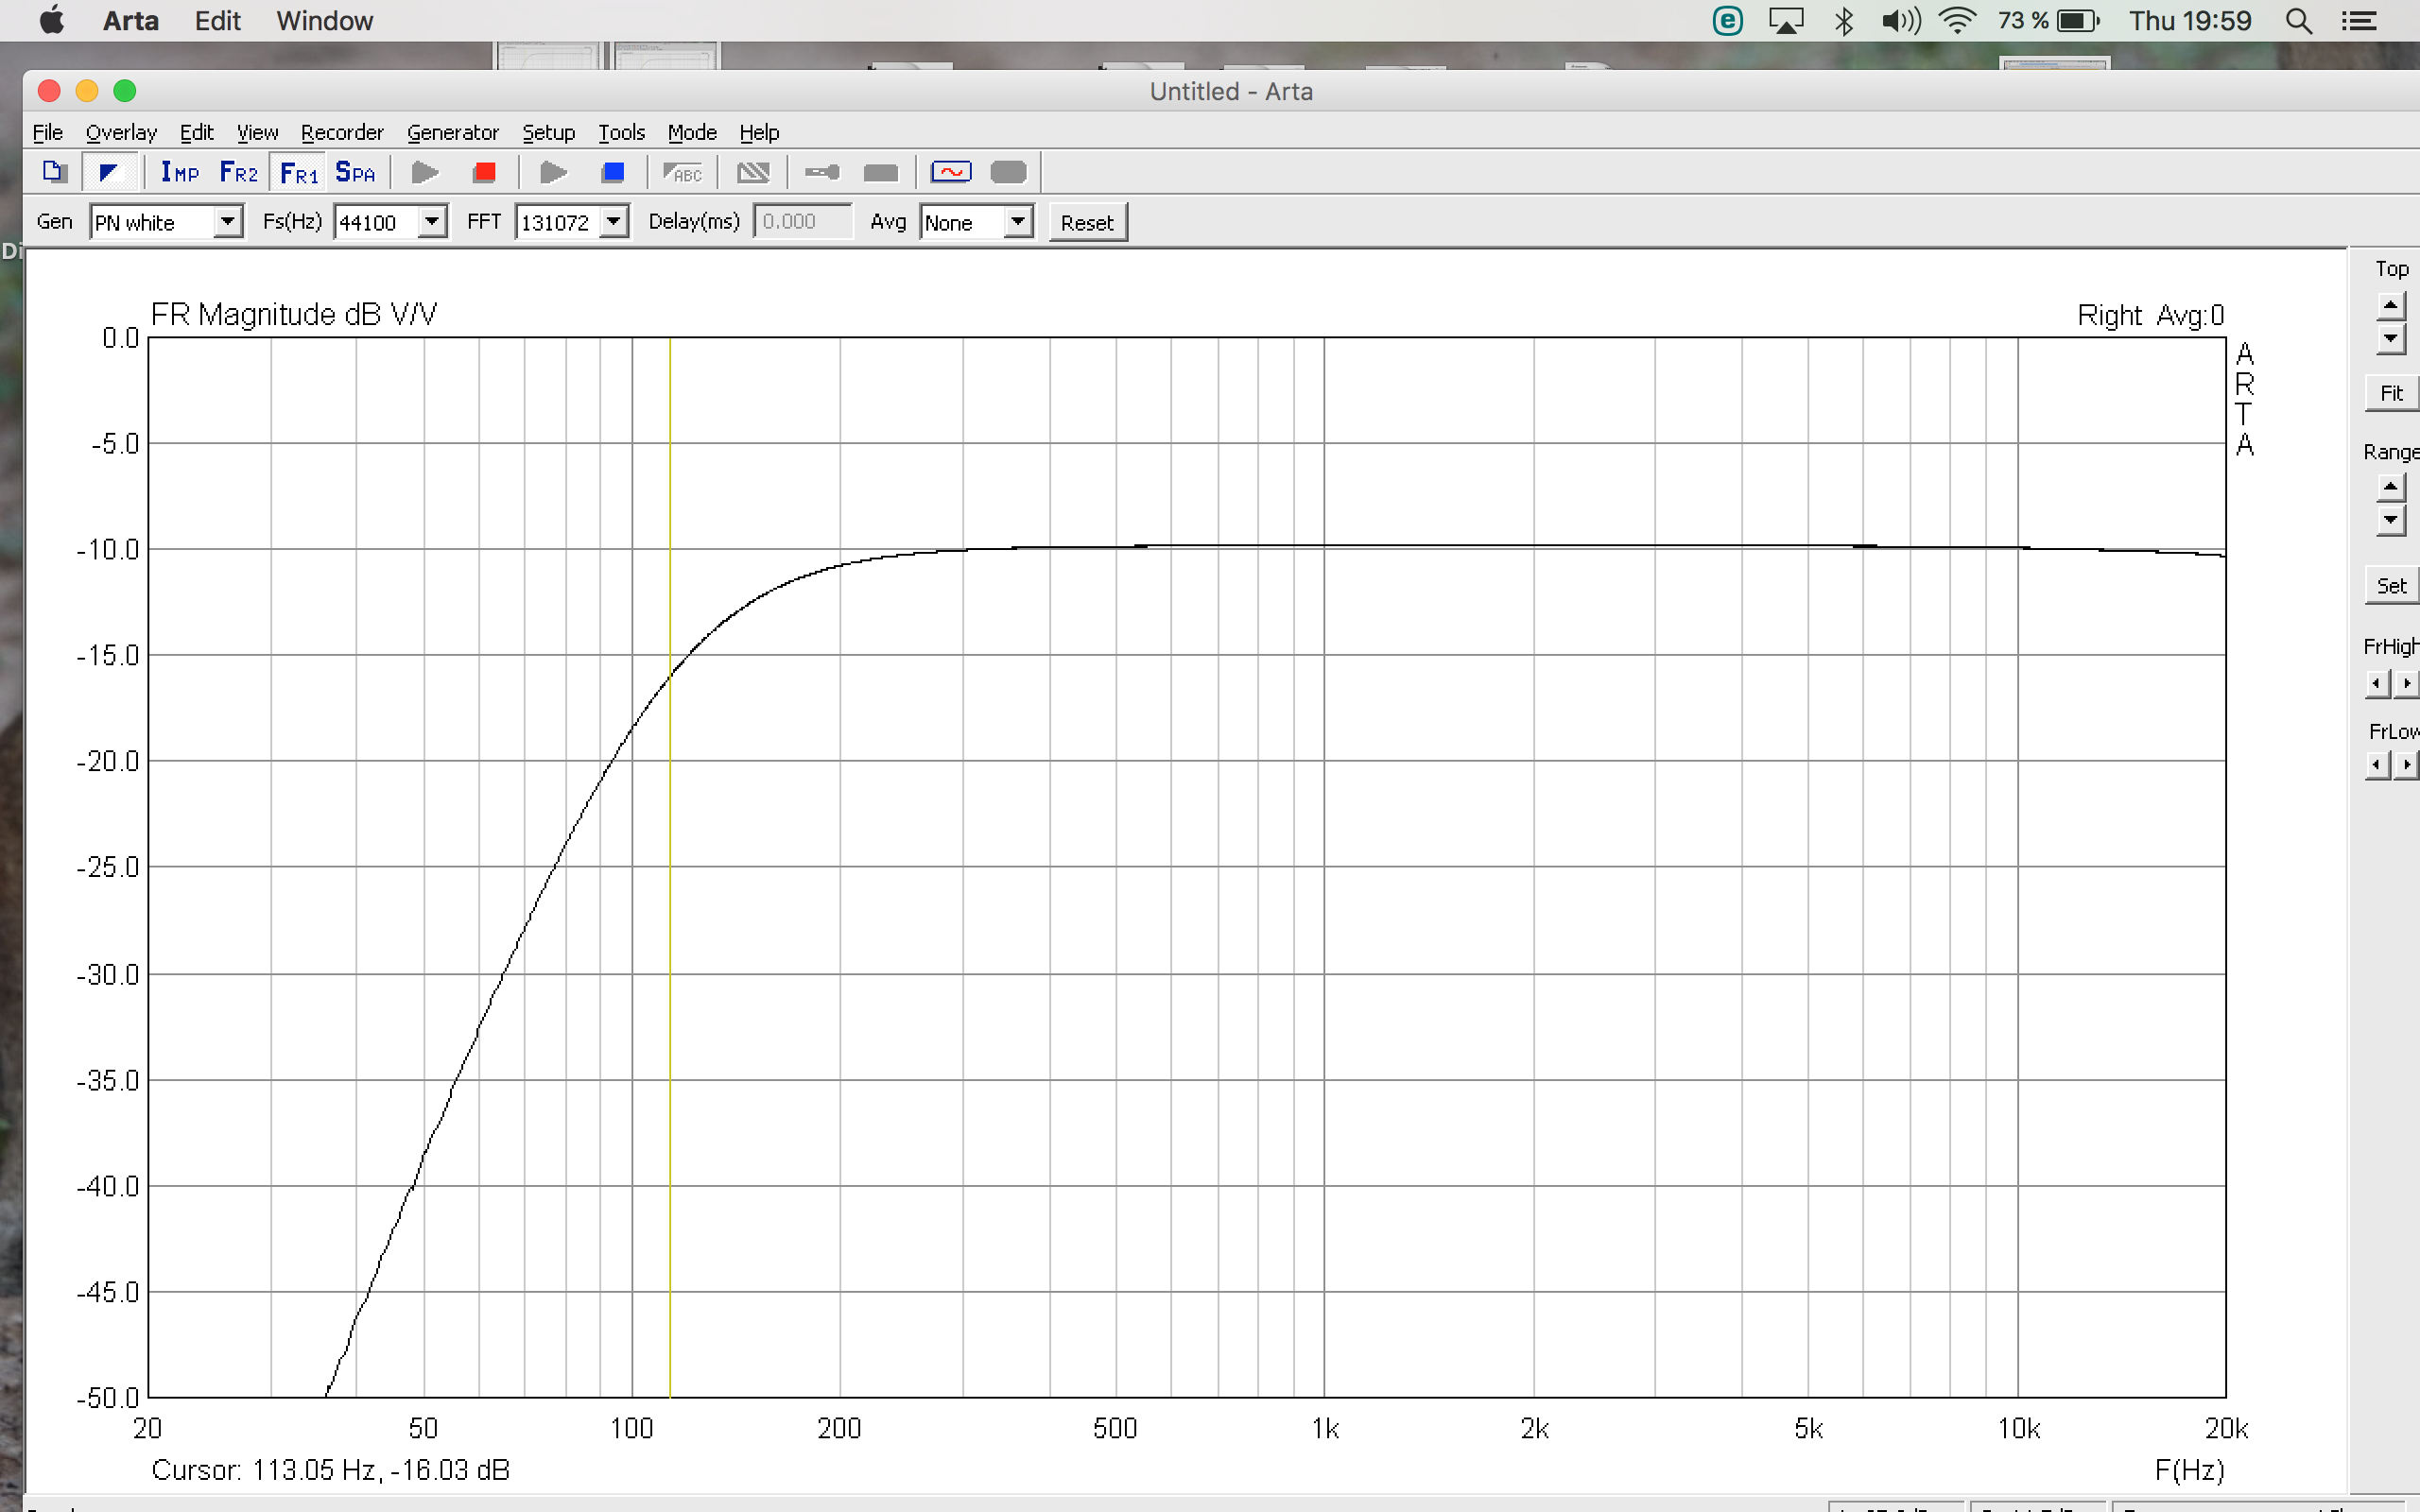Viewport: 2420px width, 1512px height.
Task: Click the second gray play arrow
Action: [x=553, y=173]
